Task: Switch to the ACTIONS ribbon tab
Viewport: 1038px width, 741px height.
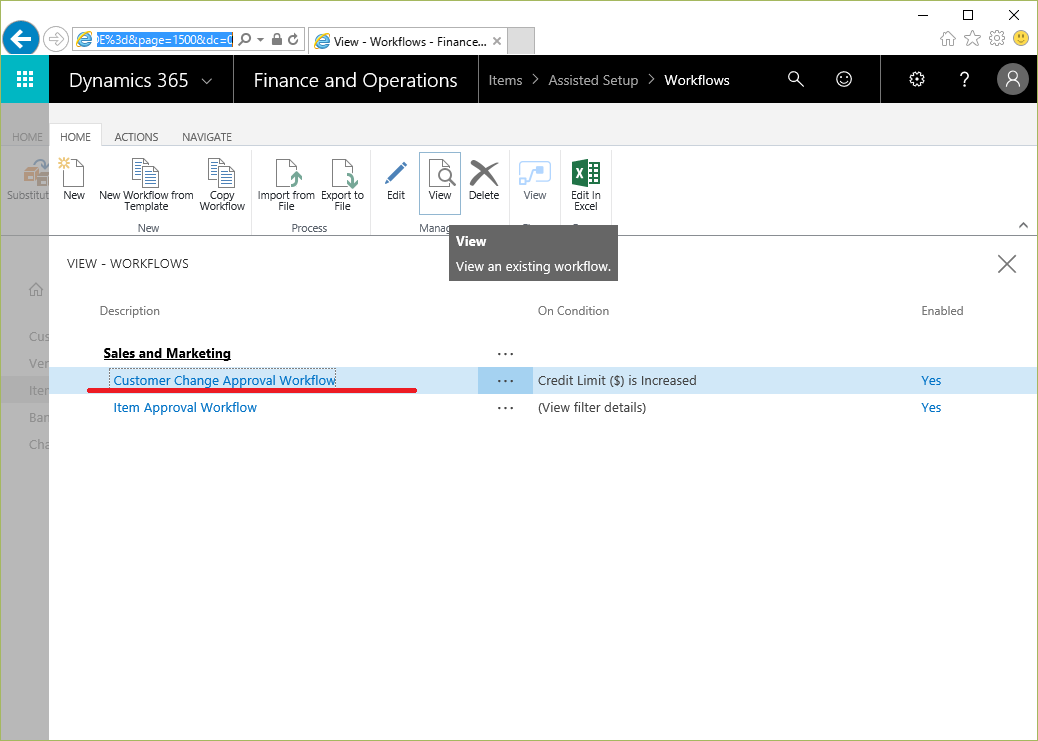Action: (136, 136)
